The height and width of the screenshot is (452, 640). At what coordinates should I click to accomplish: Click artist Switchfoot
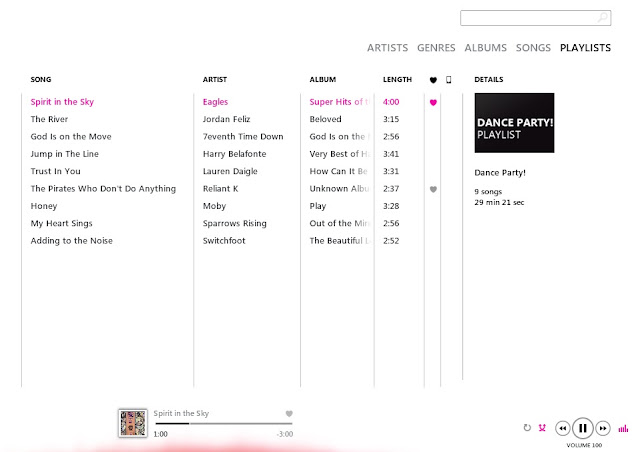[224, 241]
